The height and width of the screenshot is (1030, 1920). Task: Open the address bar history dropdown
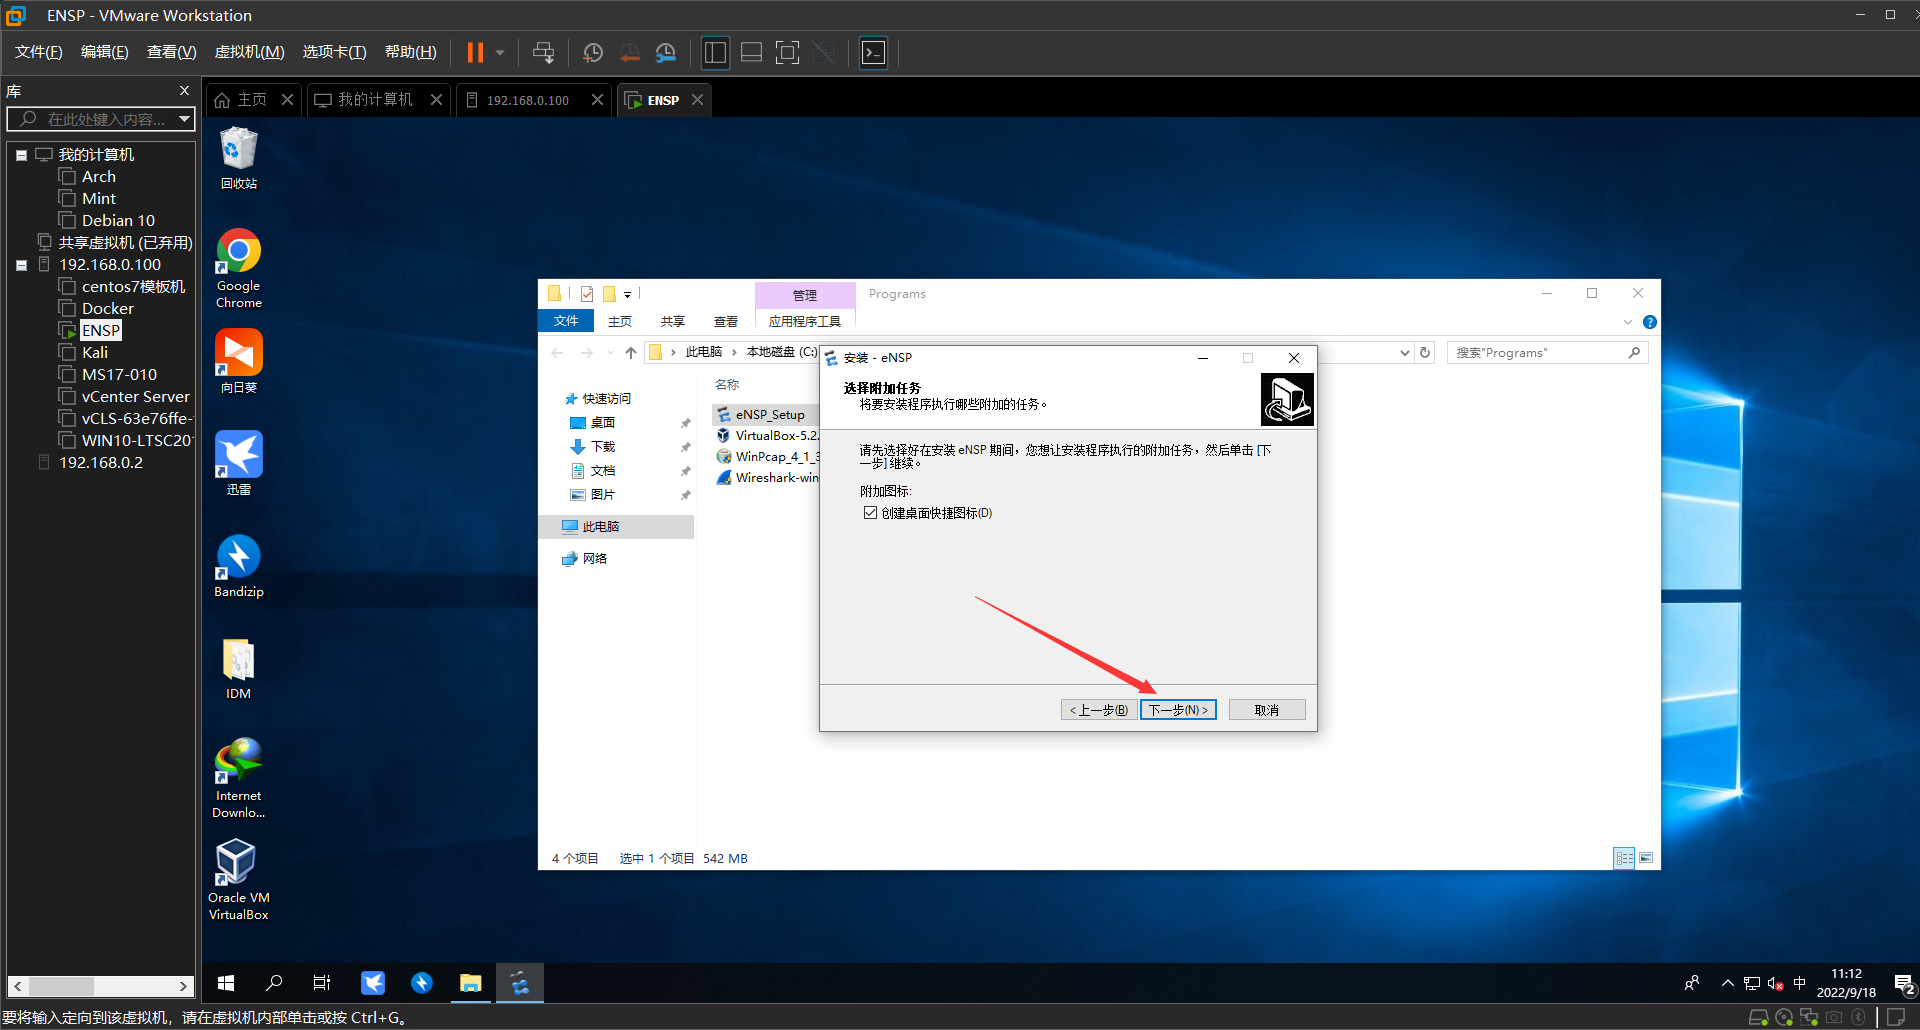coord(1405,353)
